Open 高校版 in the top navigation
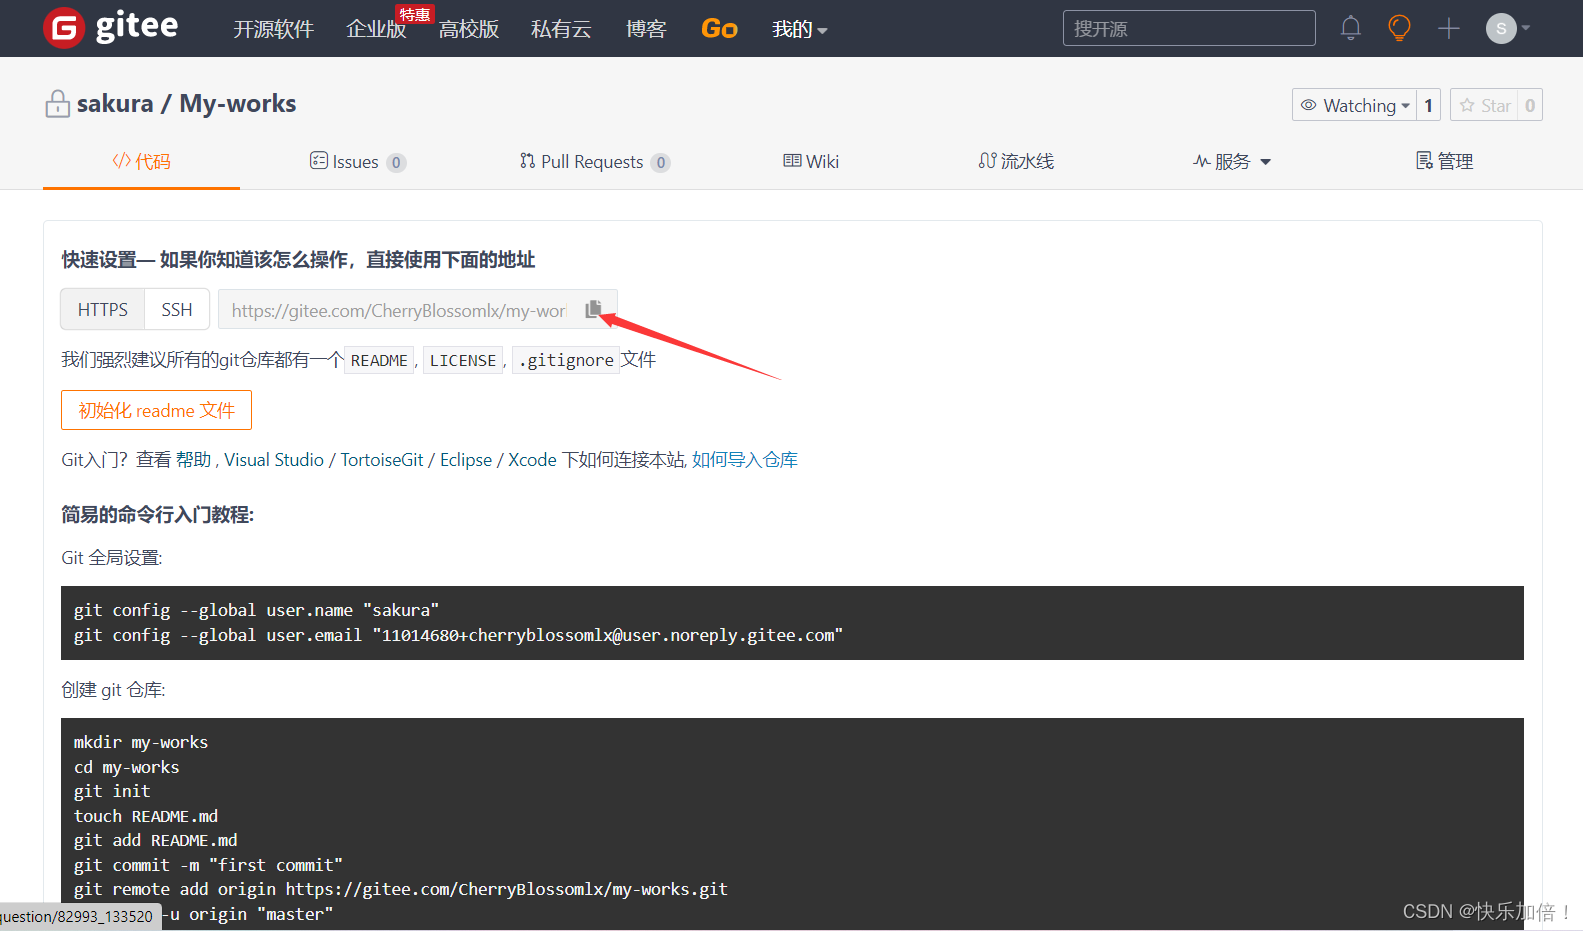 point(469,29)
